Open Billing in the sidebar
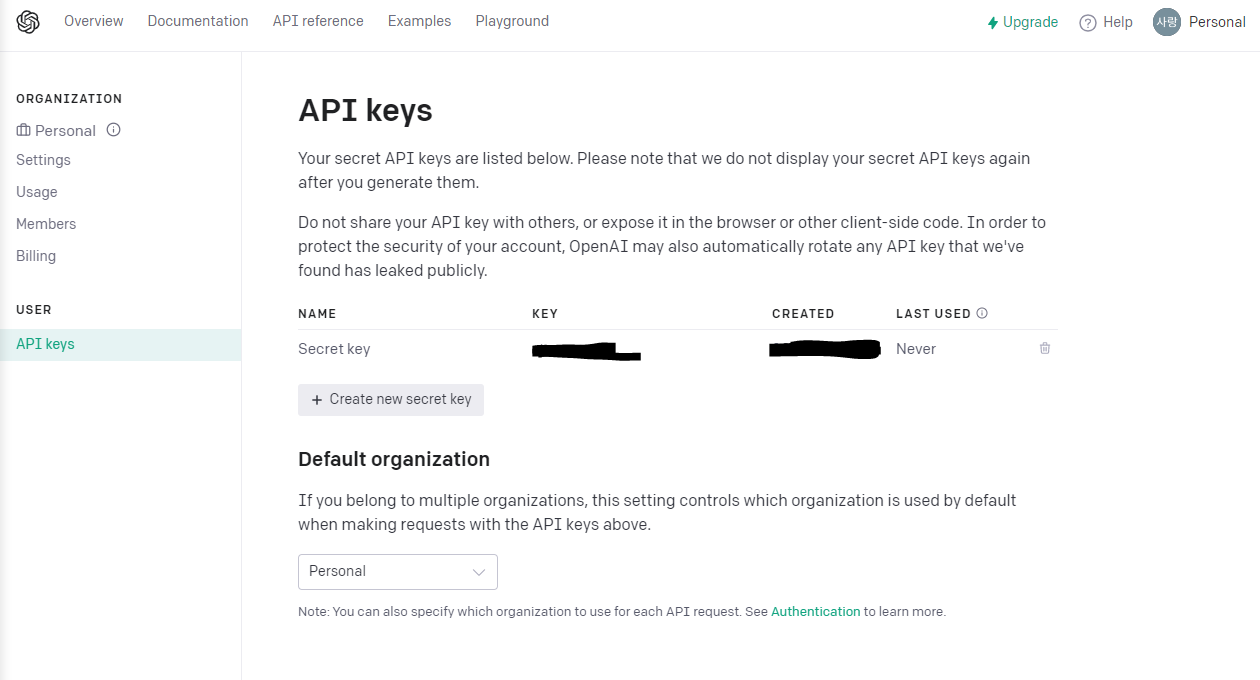This screenshot has width=1260, height=680. point(36,256)
